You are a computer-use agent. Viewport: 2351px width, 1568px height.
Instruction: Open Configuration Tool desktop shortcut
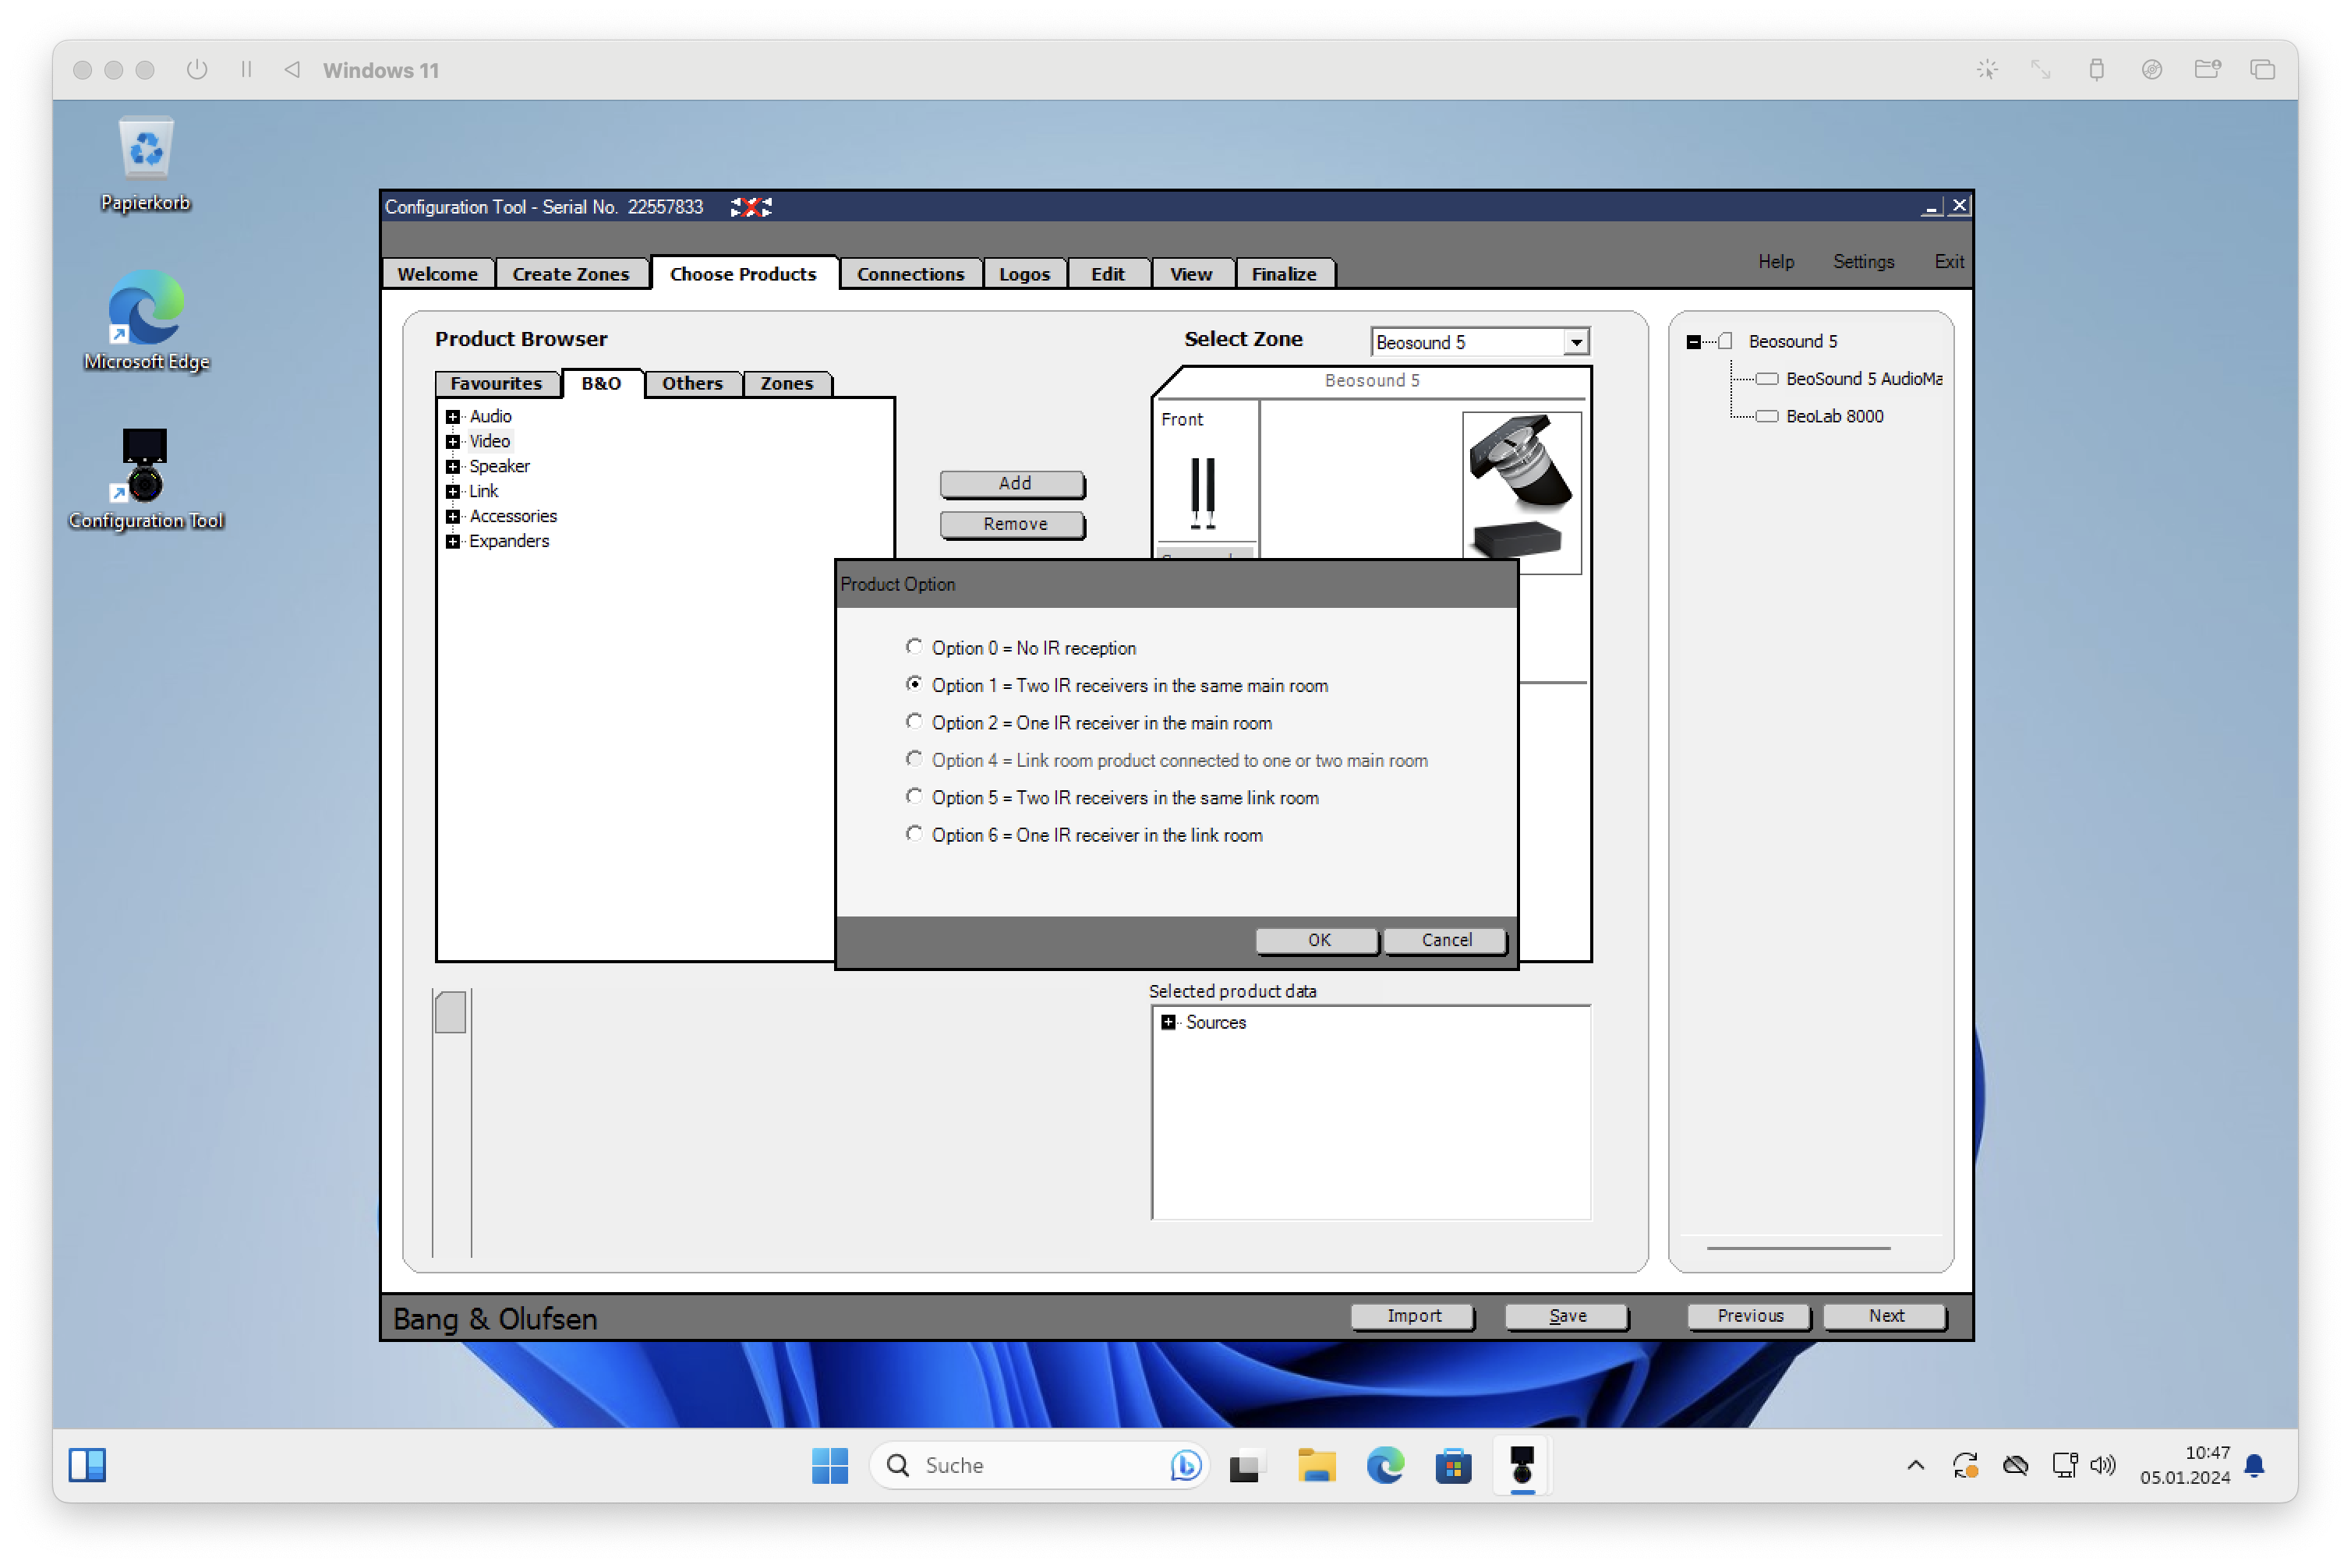146,479
